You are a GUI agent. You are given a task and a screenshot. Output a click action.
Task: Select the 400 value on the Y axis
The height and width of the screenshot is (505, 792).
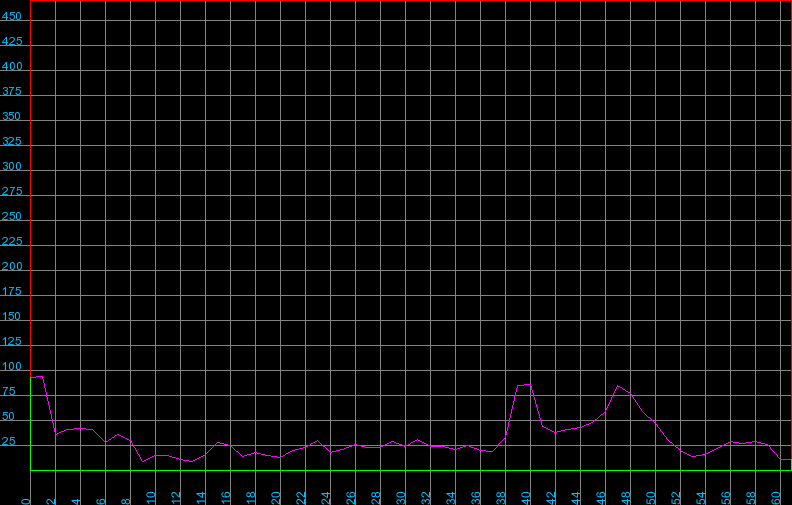coord(12,66)
